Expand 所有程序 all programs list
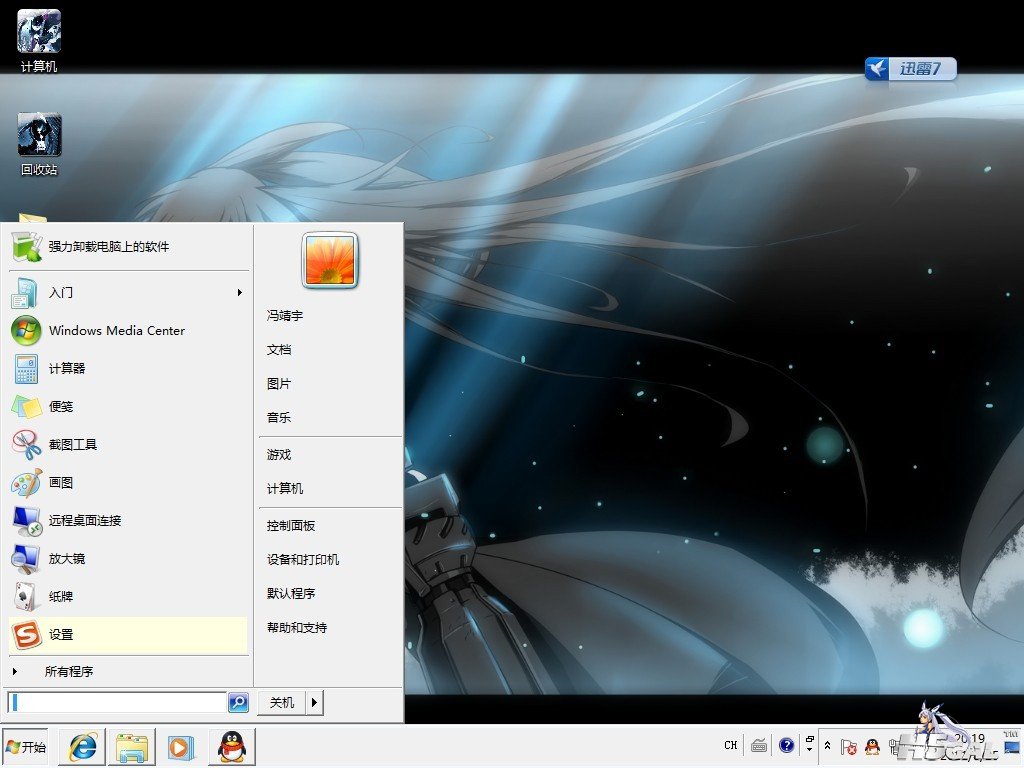Viewport: 1024px width, 768px height. coord(68,672)
